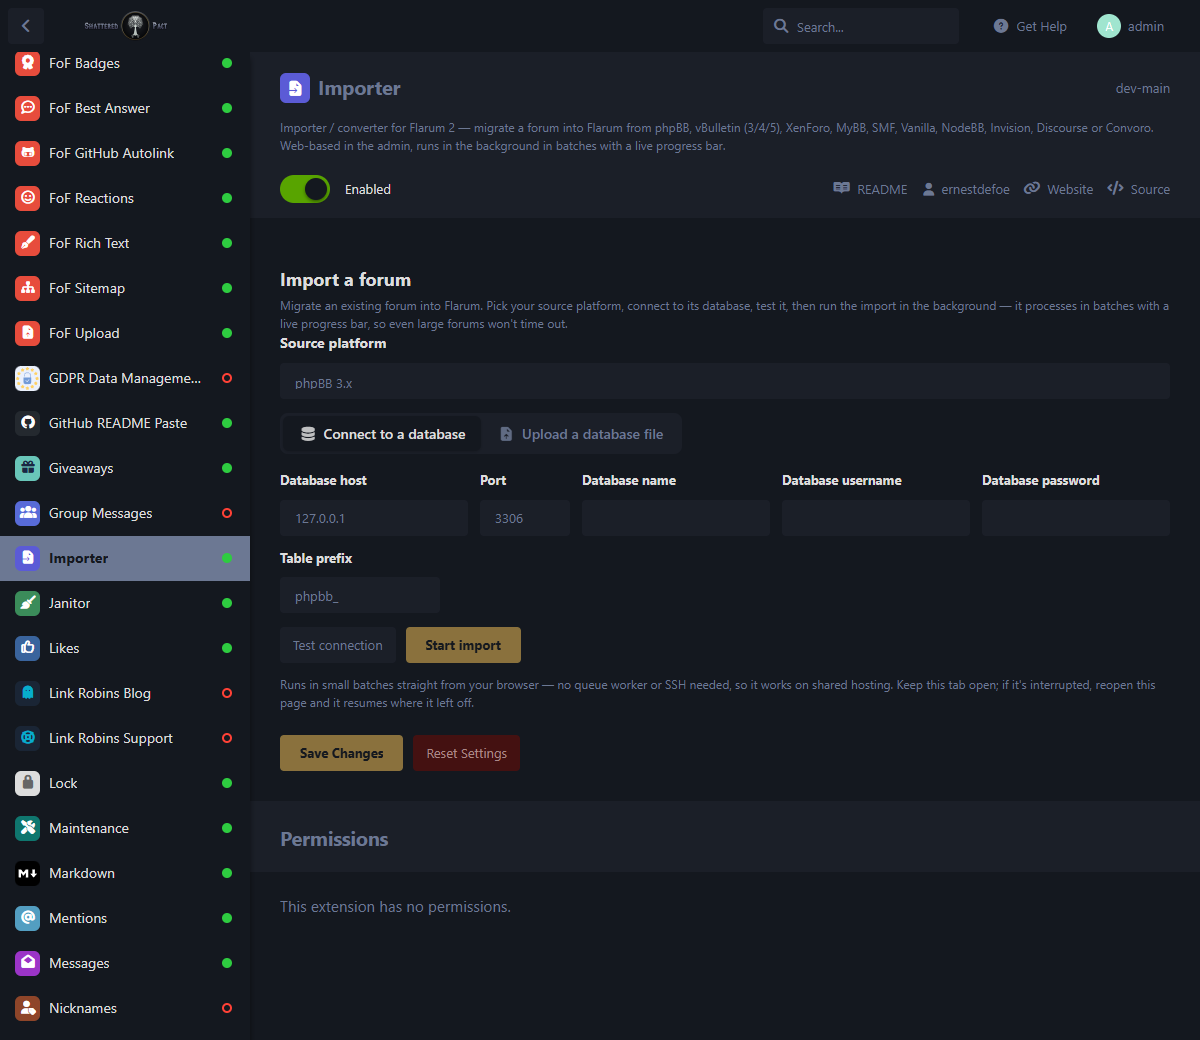
Task: Click the Group Messages people icon
Action: [x=28, y=513]
